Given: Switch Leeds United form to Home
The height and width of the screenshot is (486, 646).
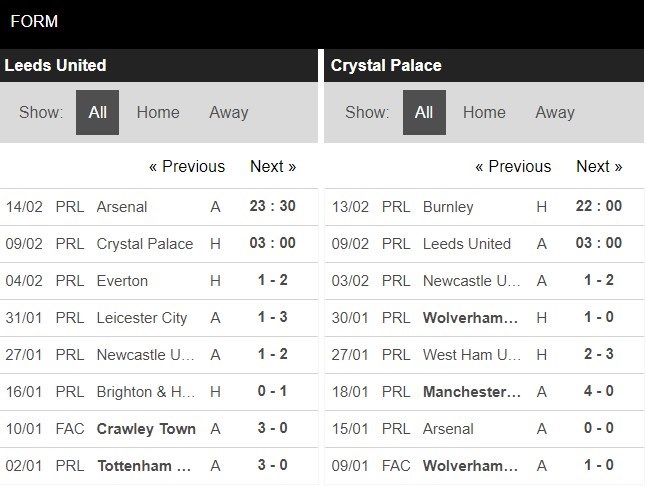Looking at the screenshot, I should (158, 112).
